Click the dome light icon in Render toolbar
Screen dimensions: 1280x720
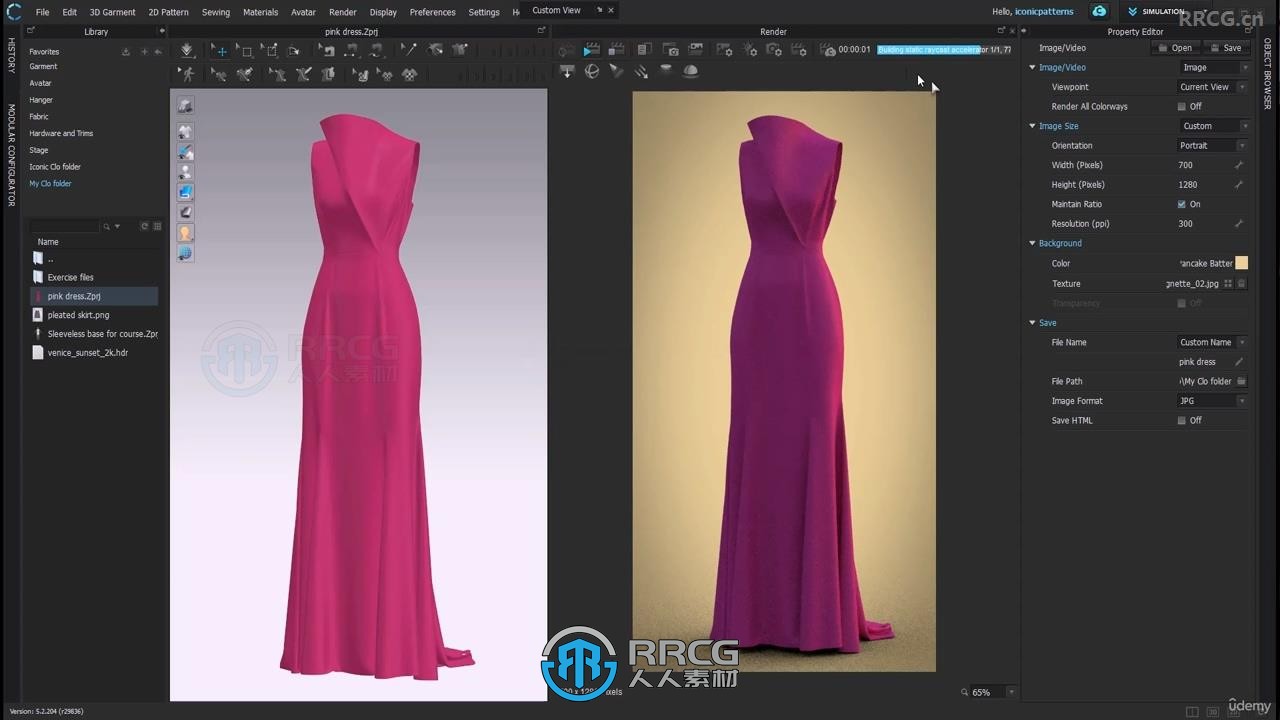pos(690,71)
